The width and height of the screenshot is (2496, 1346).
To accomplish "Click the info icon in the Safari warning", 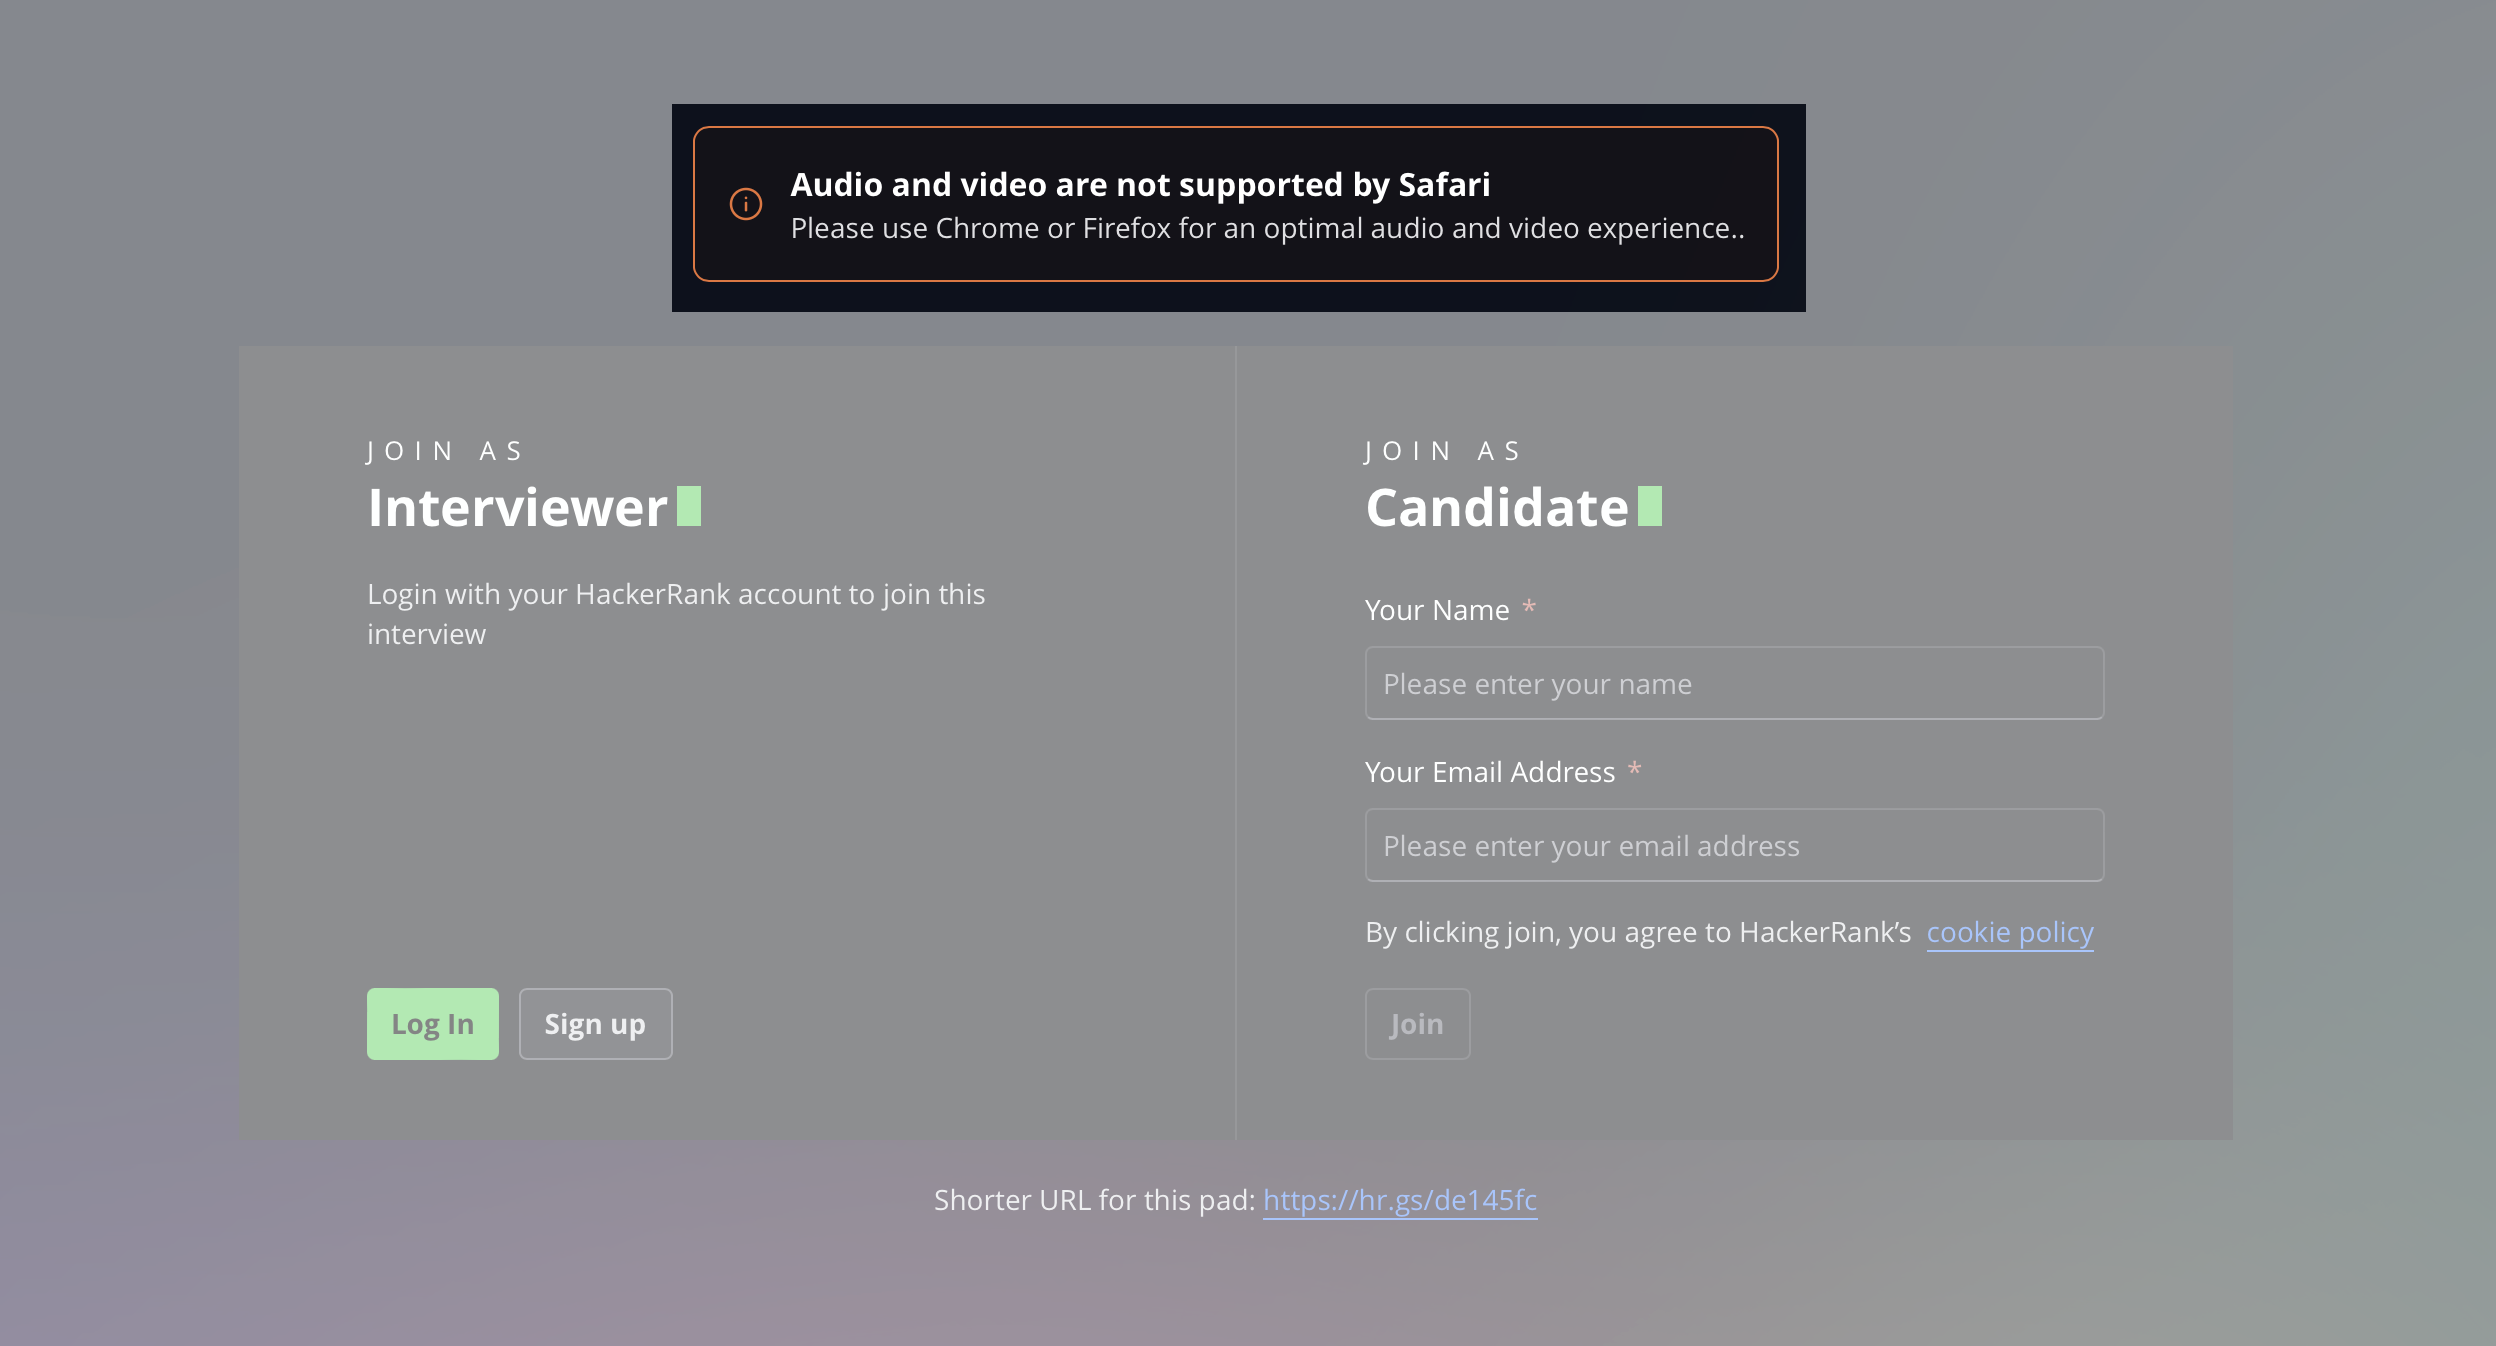I will point(746,204).
